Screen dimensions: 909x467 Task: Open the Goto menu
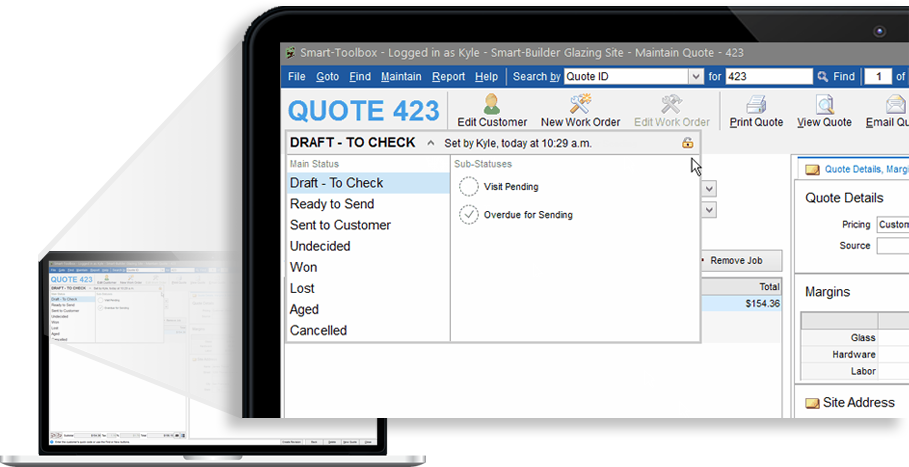(328, 76)
